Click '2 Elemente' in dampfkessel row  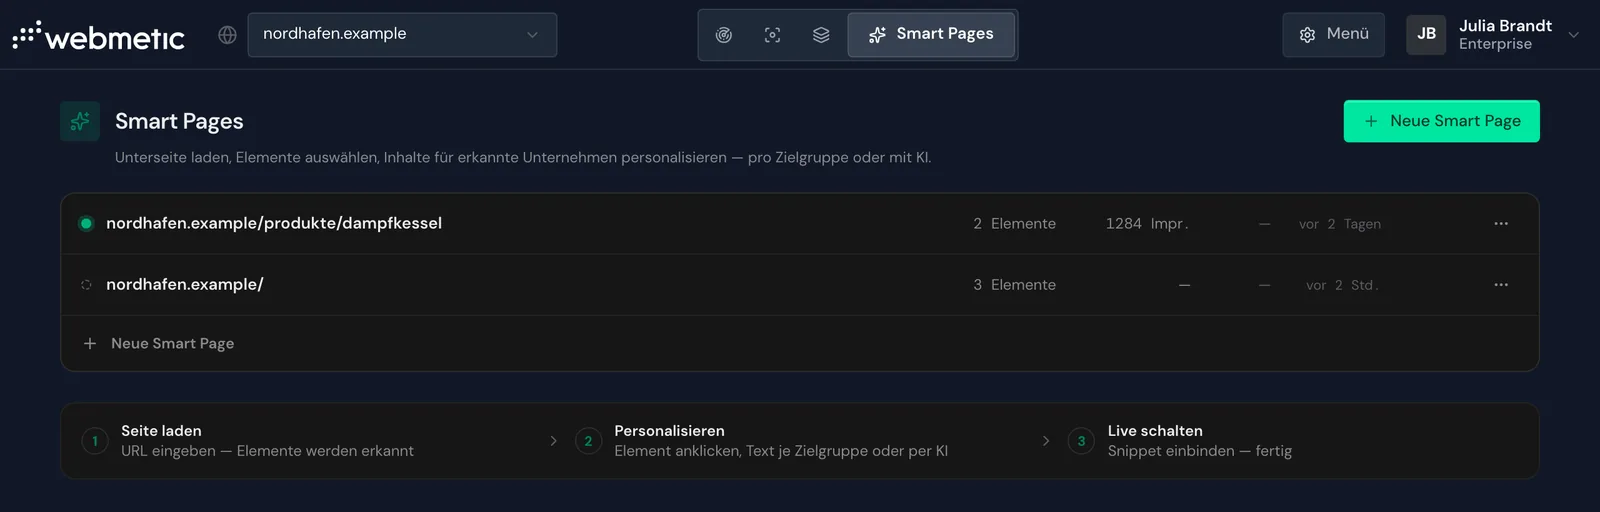(x=1014, y=224)
